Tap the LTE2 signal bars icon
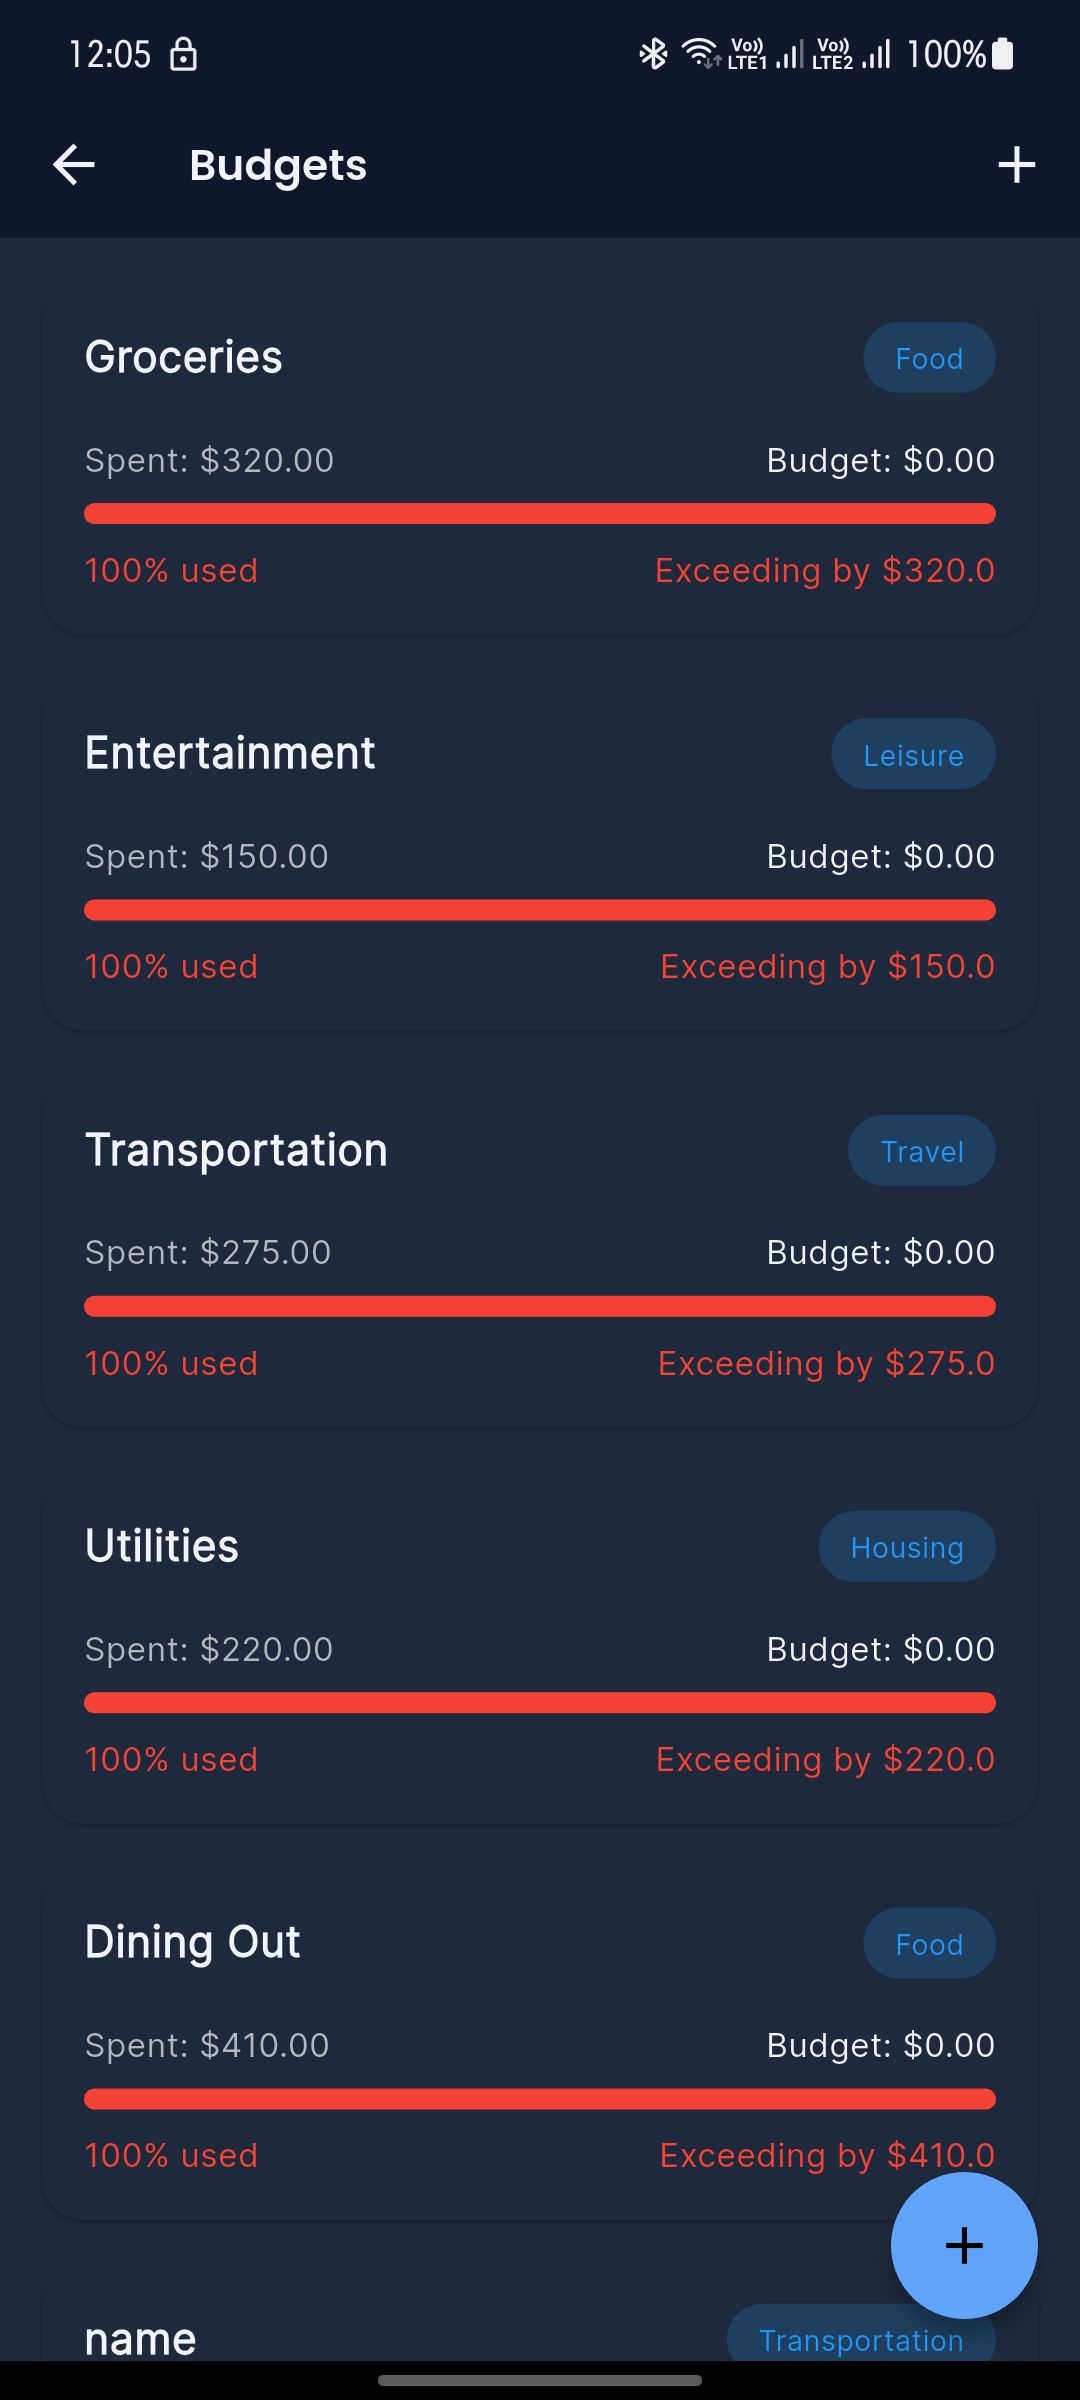 [x=877, y=54]
